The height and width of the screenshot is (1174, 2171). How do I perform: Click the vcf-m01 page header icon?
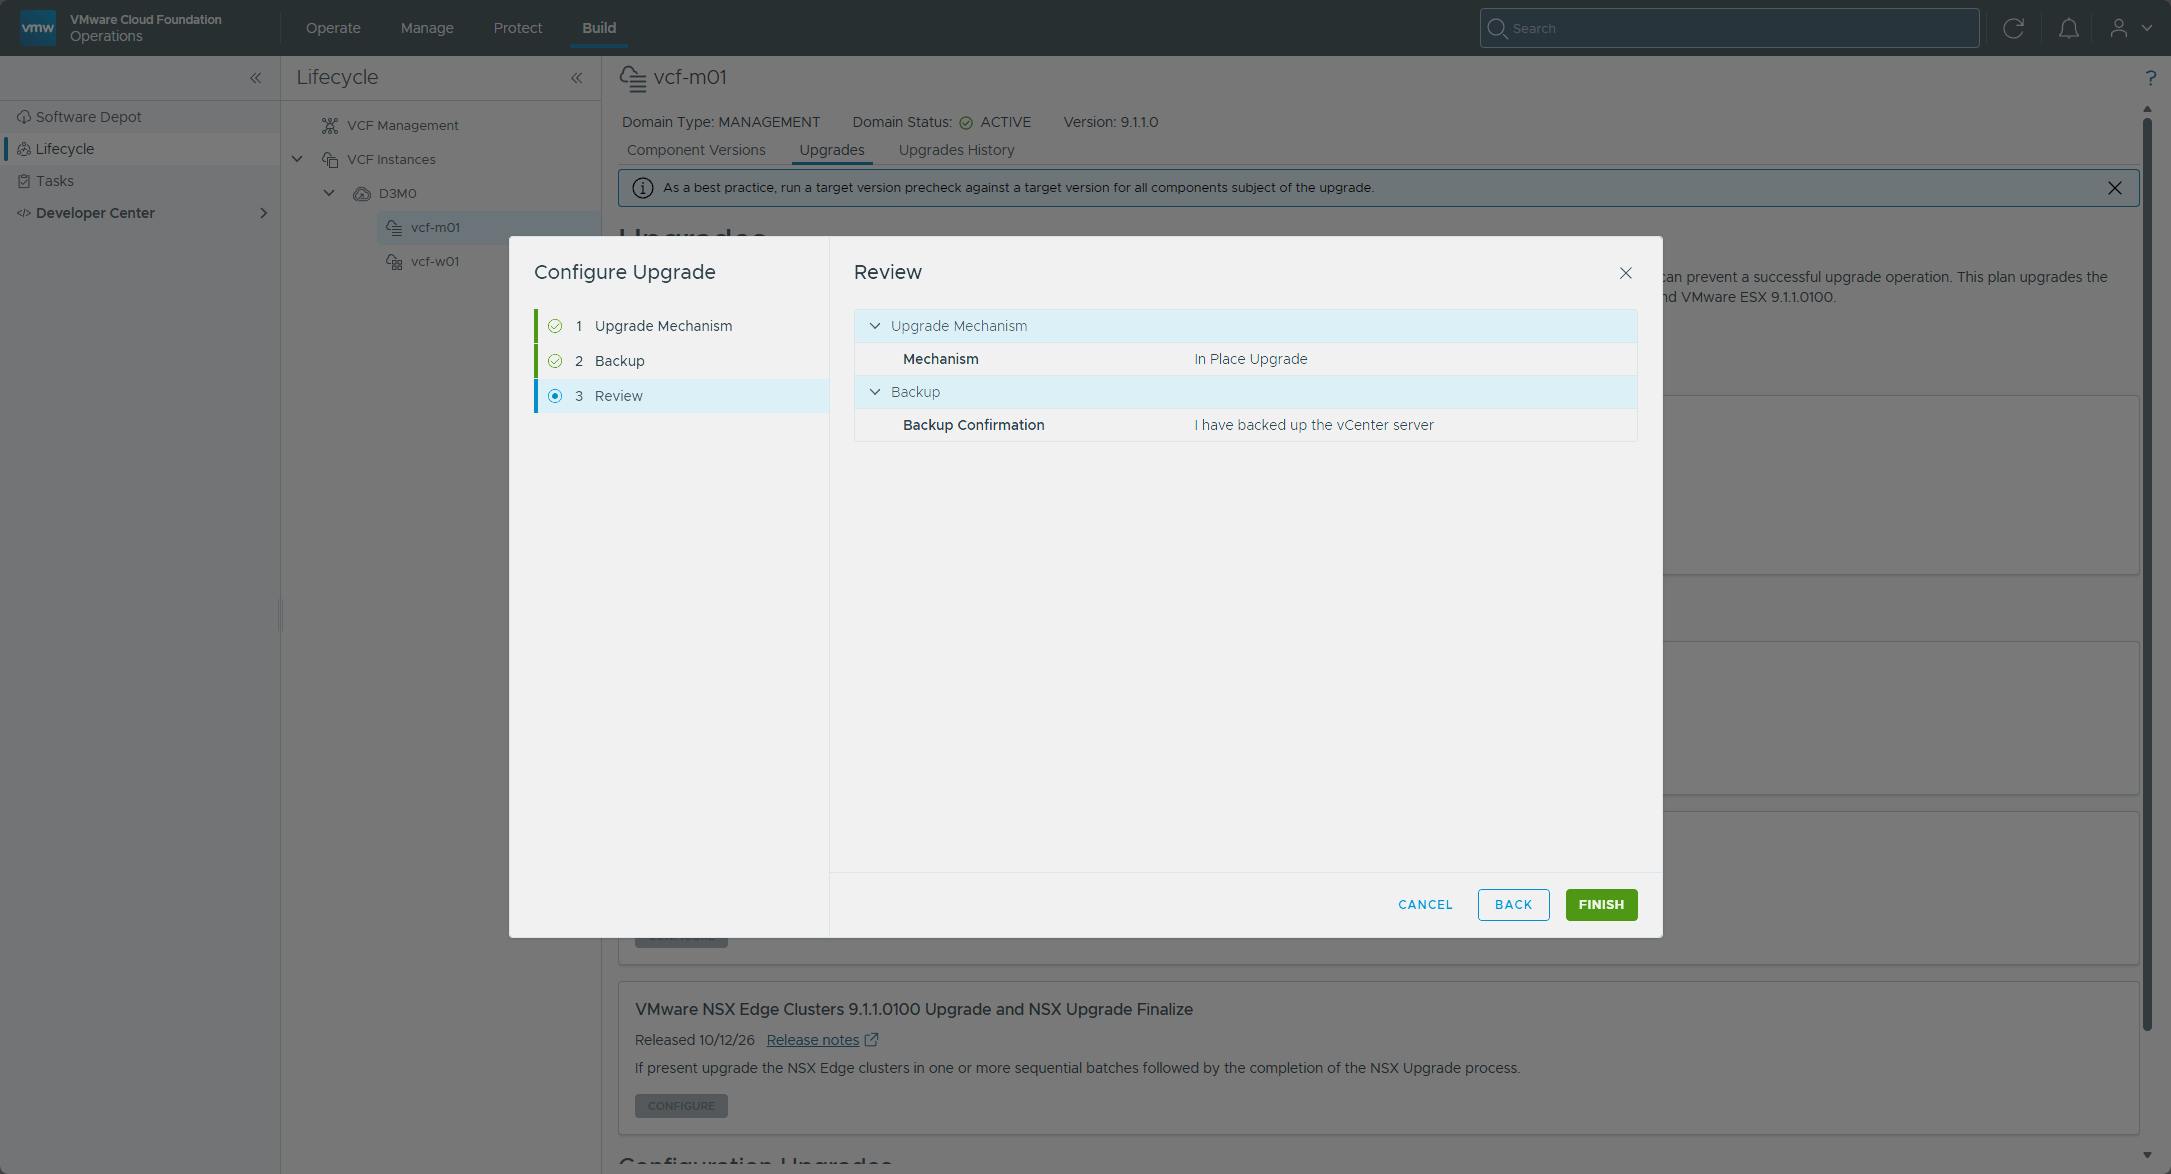(x=632, y=78)
